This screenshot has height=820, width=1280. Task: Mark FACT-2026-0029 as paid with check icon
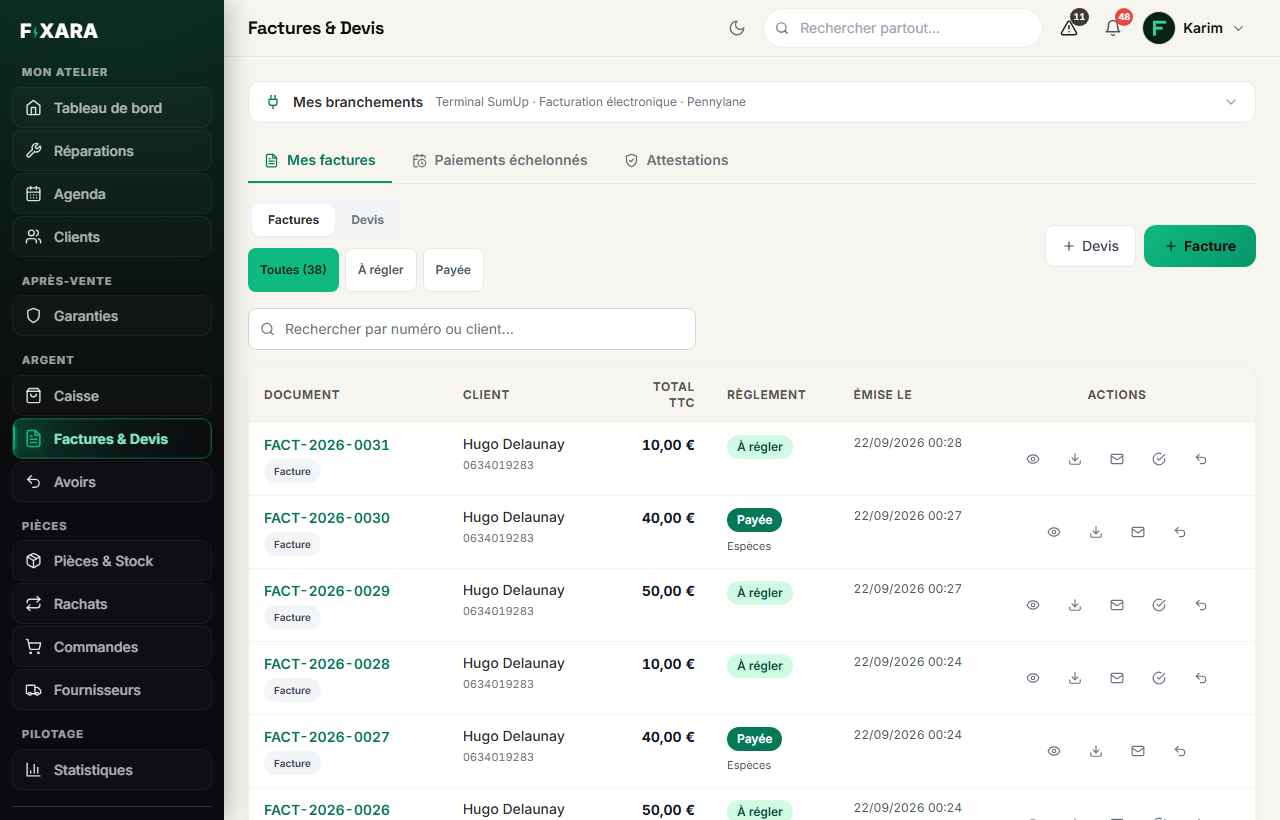1159,605
